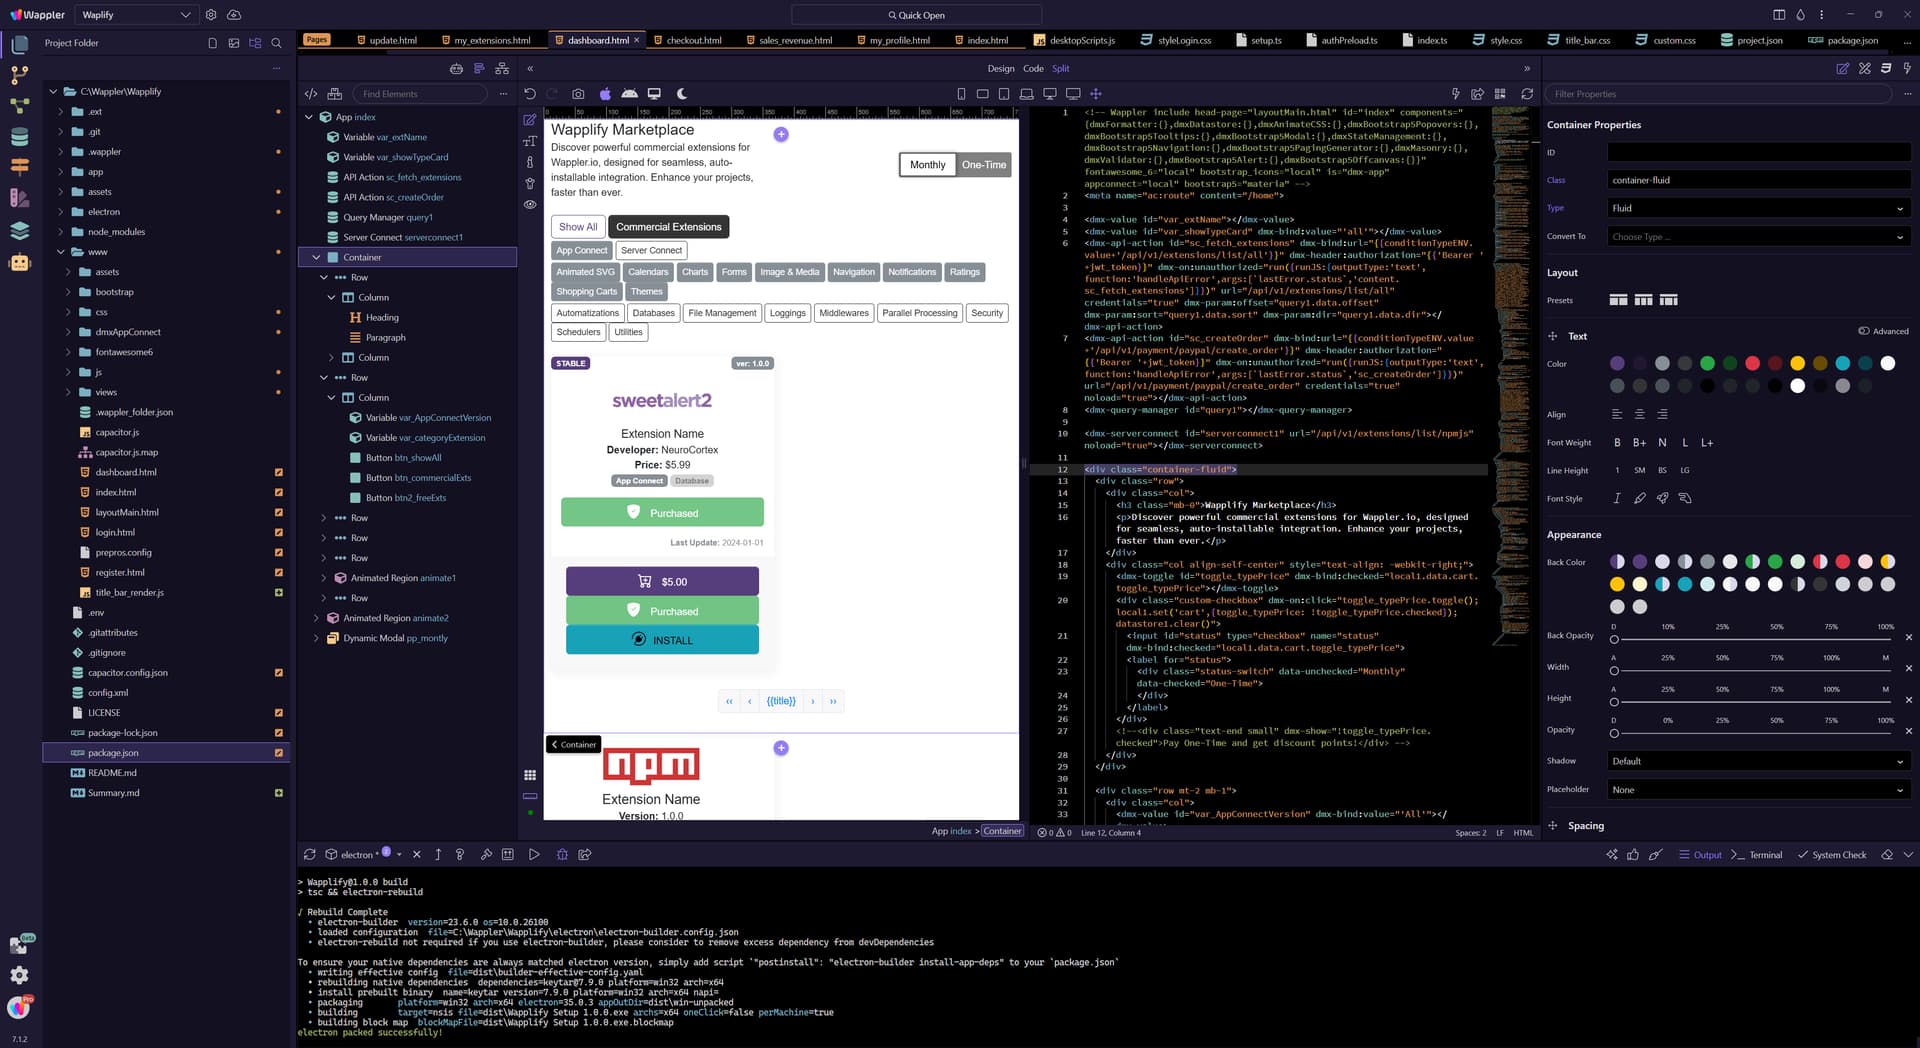Viewport: 1920px width, 1048px height.
Task: Open the Wapplify project selector dropdown
Action: tap(135, 15)
